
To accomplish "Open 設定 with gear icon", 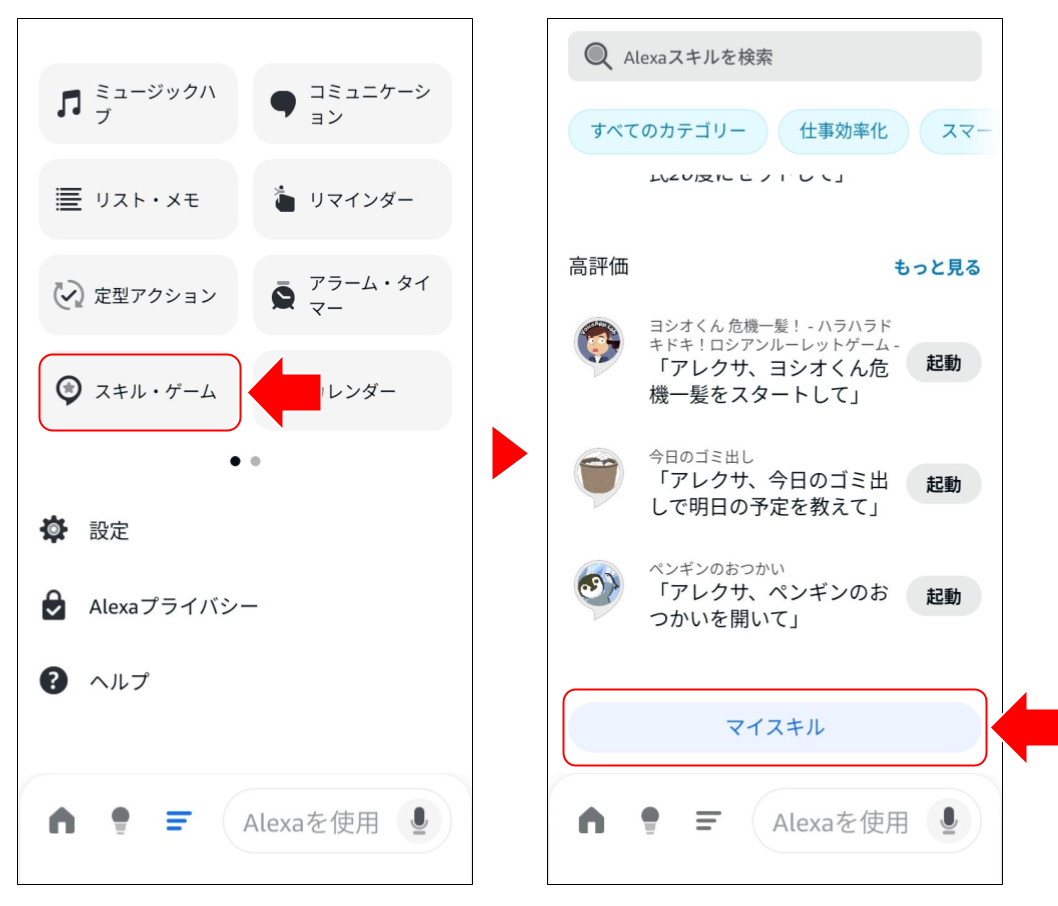I will click(108, 531).
